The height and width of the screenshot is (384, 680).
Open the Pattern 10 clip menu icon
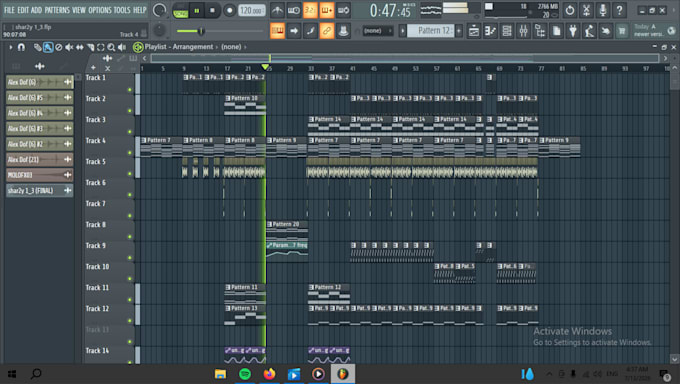point(228,98)
